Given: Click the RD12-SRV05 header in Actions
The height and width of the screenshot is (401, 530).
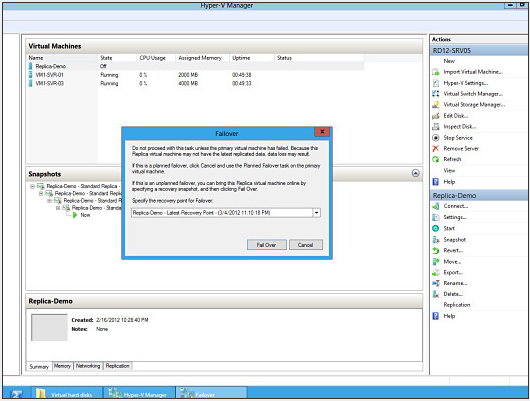Looking at the screenshot, I should [479, 51].
